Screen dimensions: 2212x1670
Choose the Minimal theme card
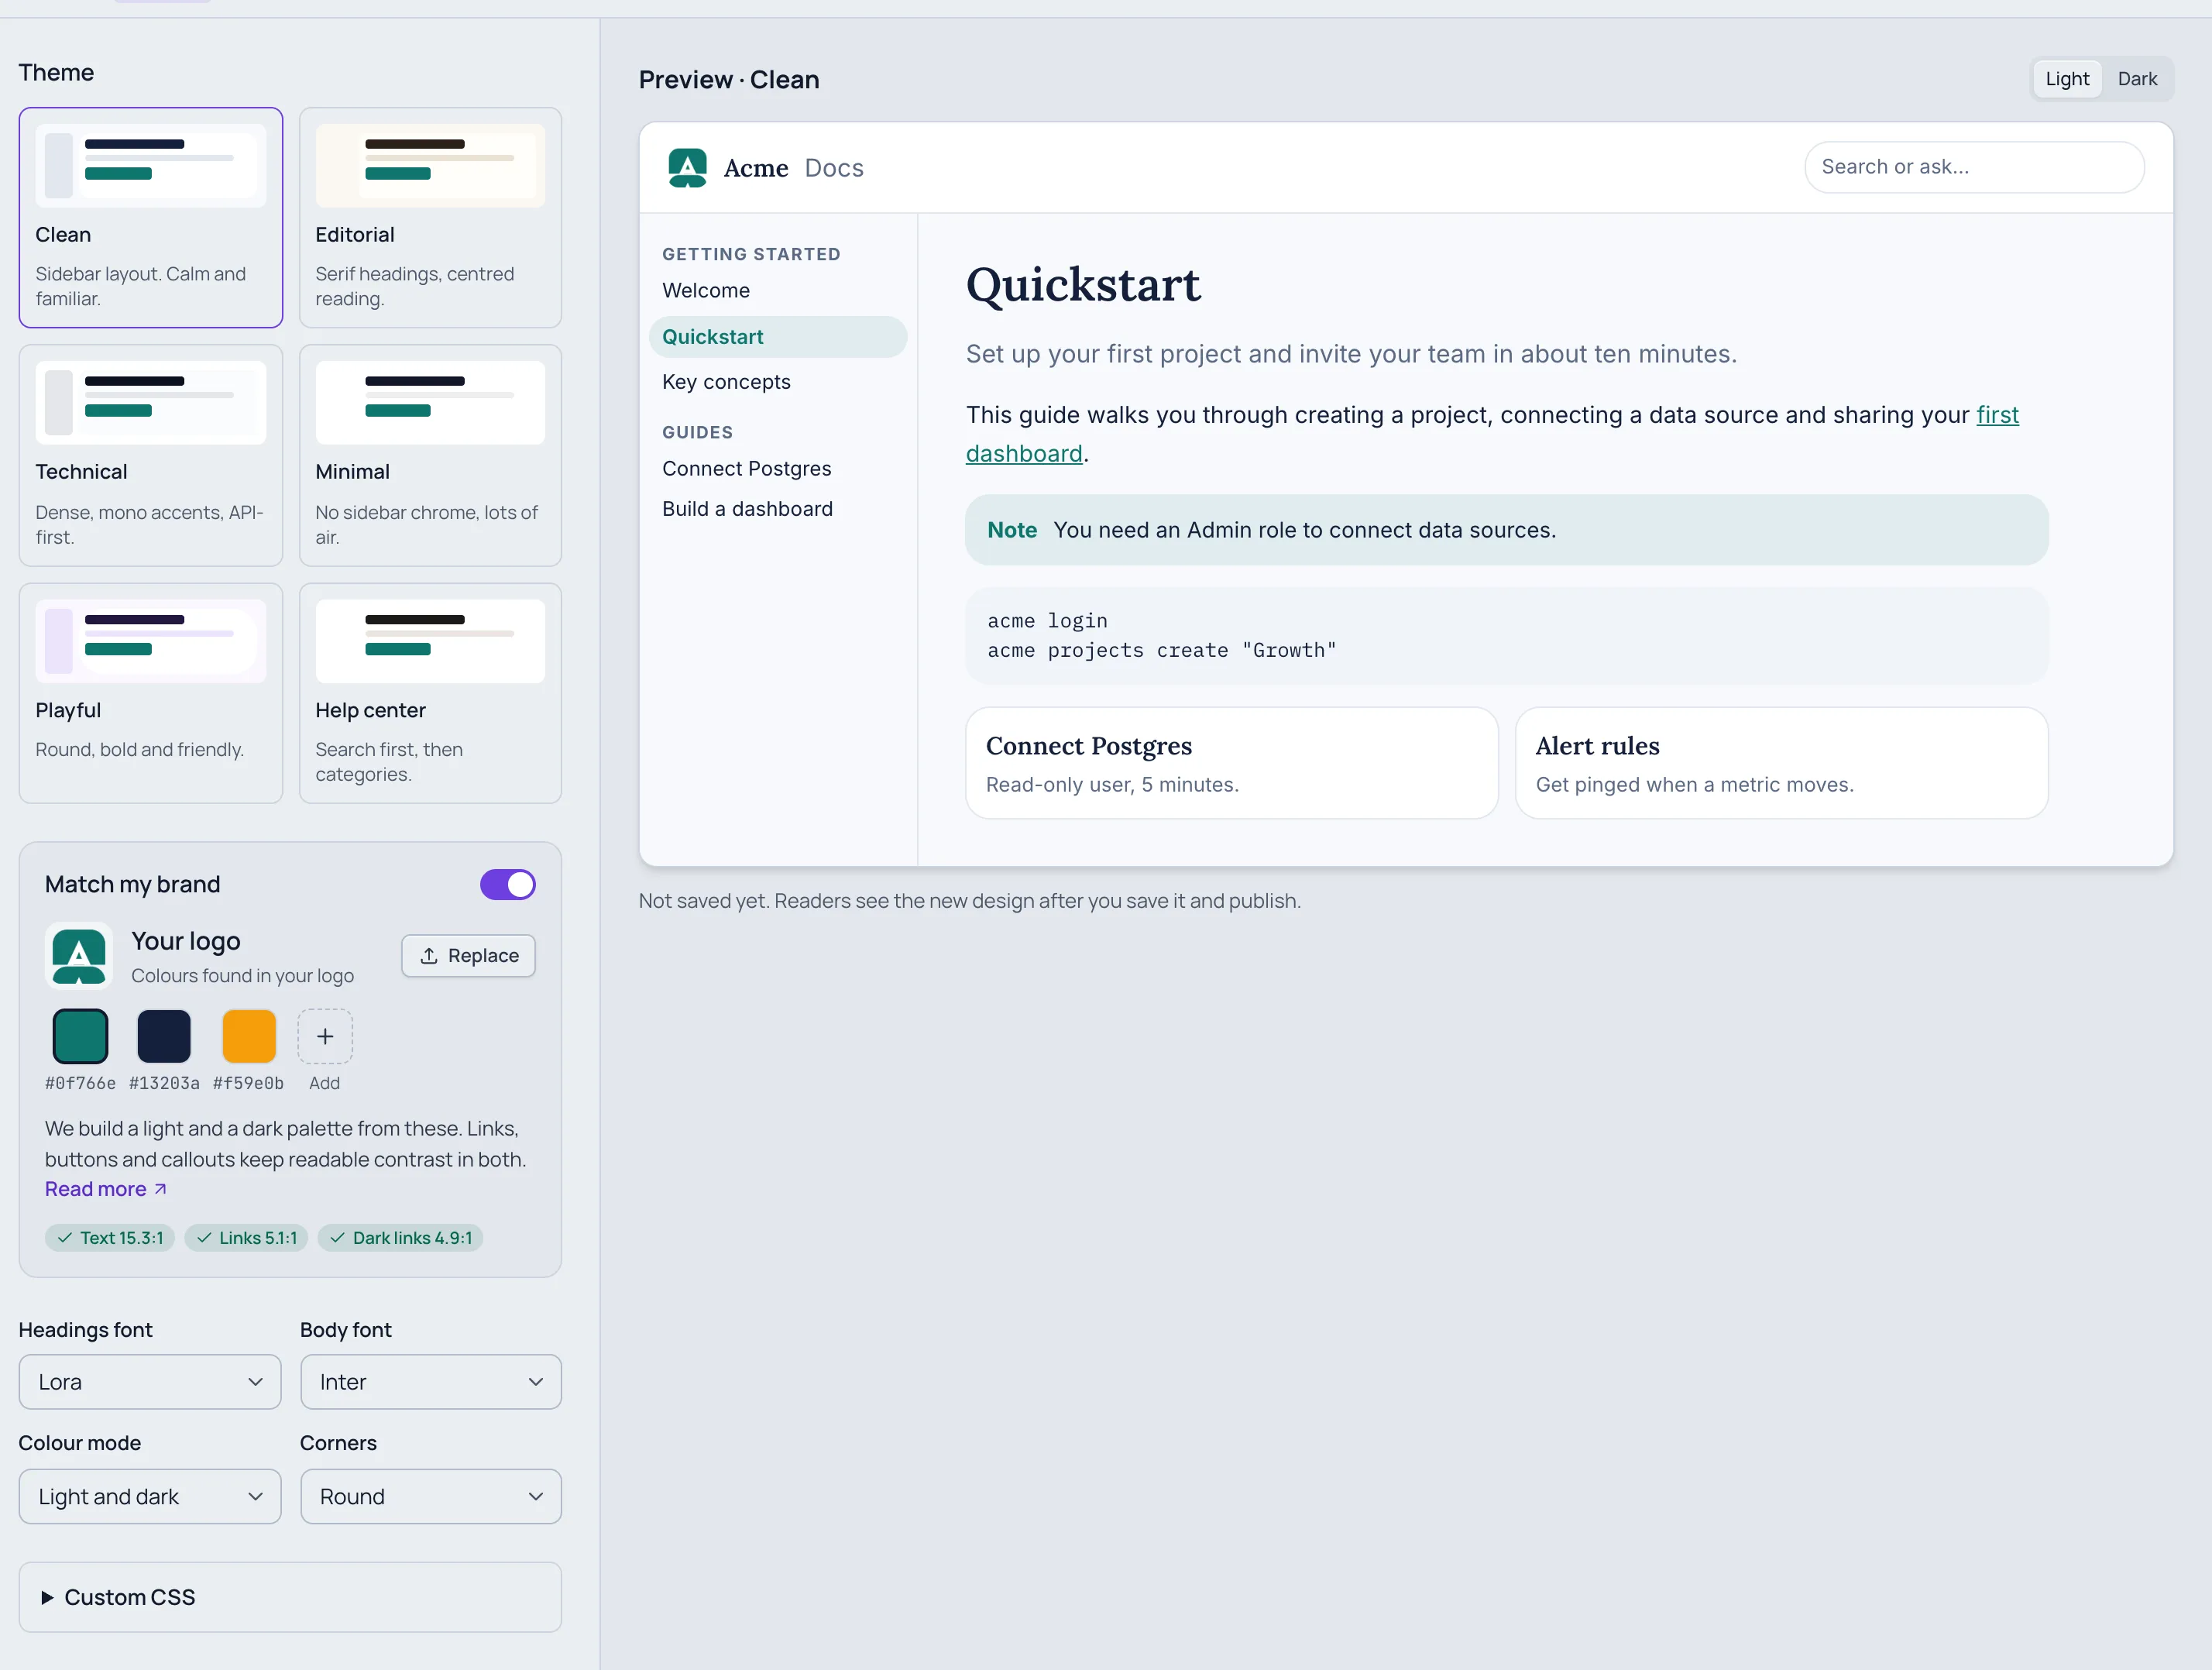coord(431,455)
